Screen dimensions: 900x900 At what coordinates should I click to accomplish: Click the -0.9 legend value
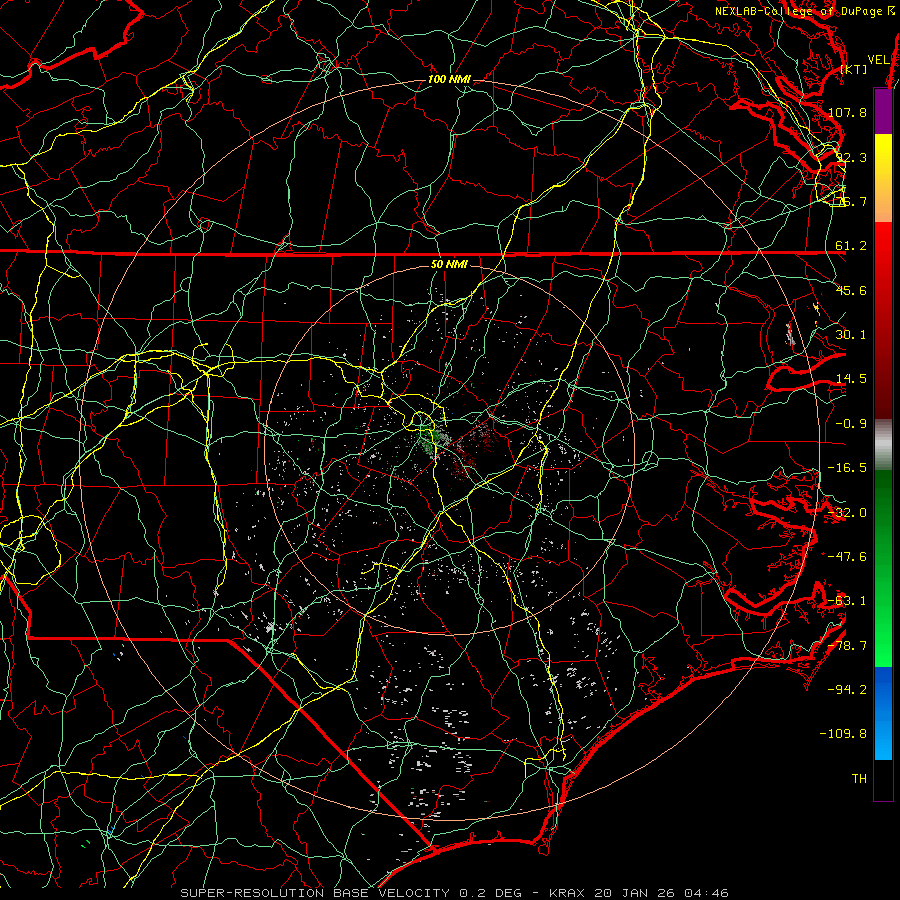coord(851,424)
